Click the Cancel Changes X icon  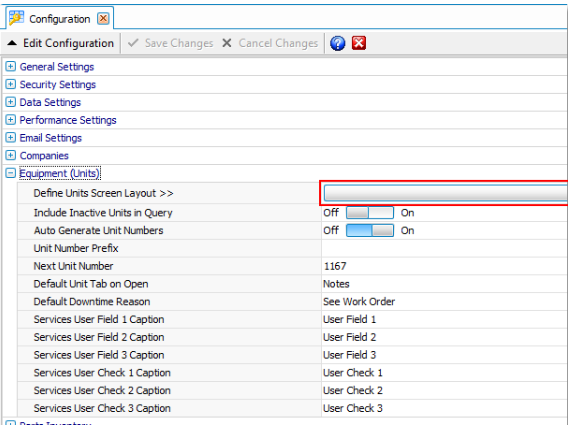coord(227,43)
